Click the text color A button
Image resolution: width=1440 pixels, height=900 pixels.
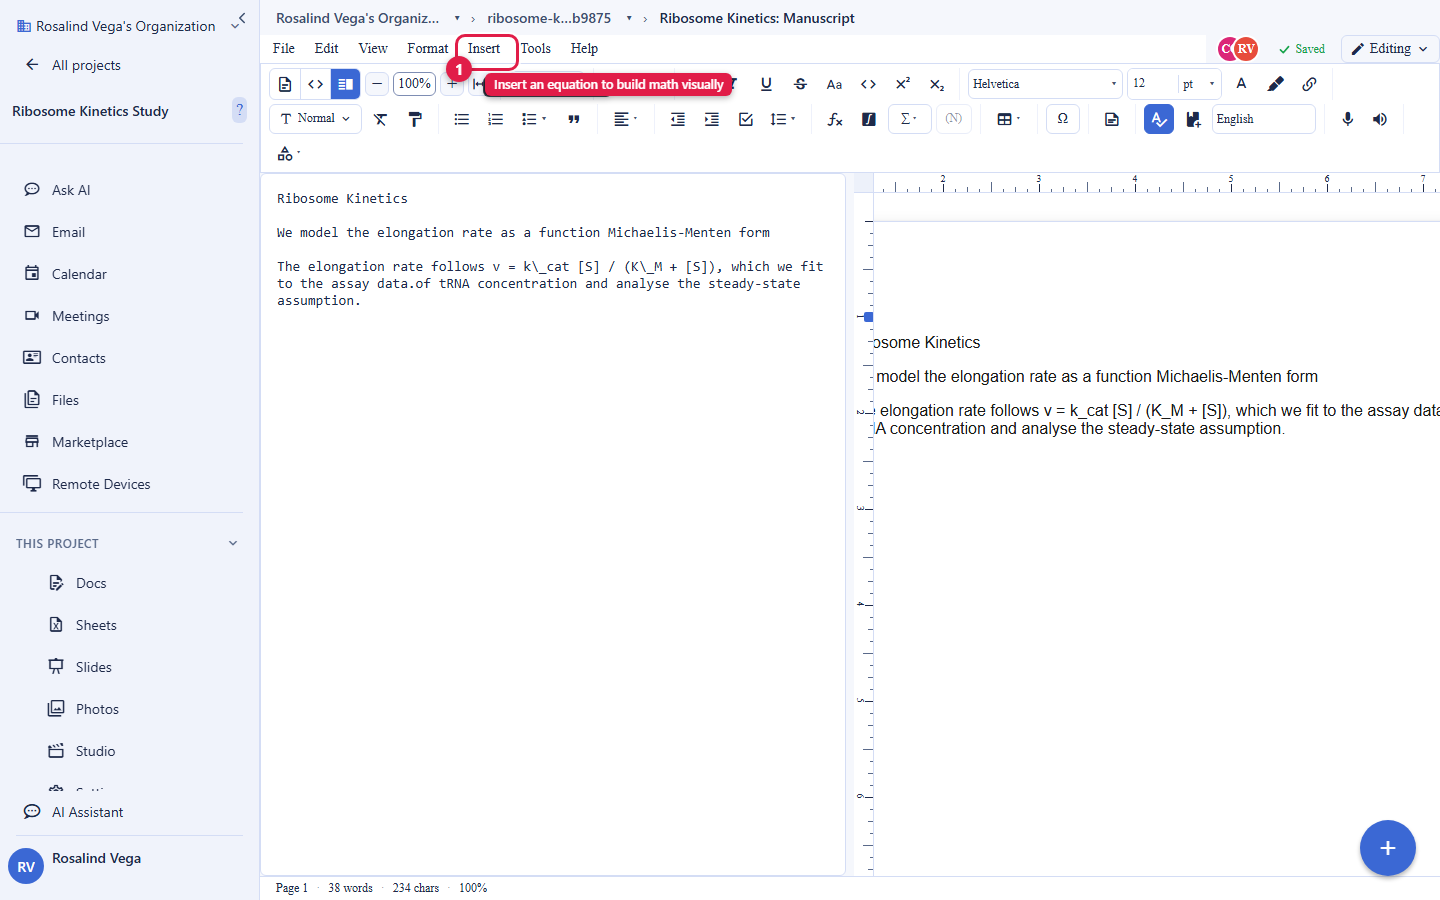[x=1241, y=84]
